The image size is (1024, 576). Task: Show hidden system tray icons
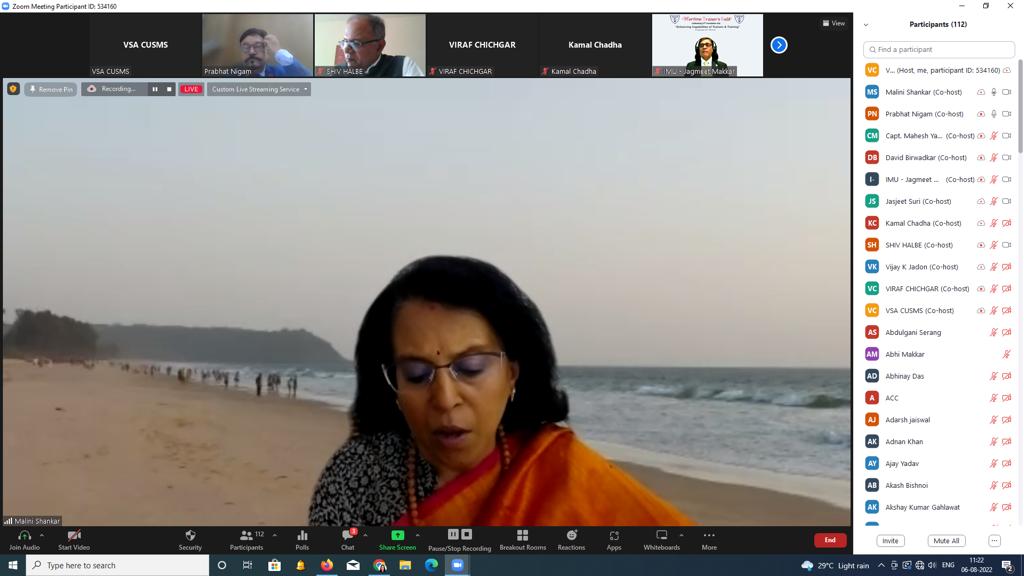click(x=881, y=566)
